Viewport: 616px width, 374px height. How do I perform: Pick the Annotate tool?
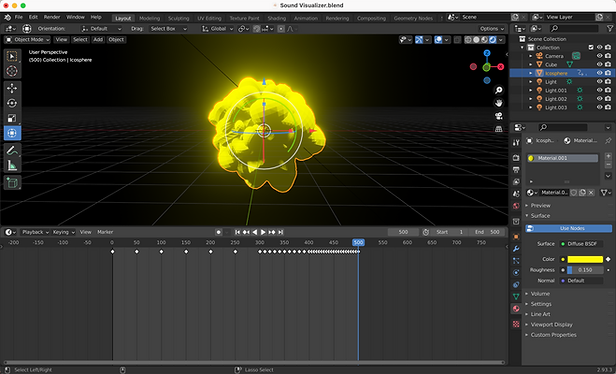(12, 150)
